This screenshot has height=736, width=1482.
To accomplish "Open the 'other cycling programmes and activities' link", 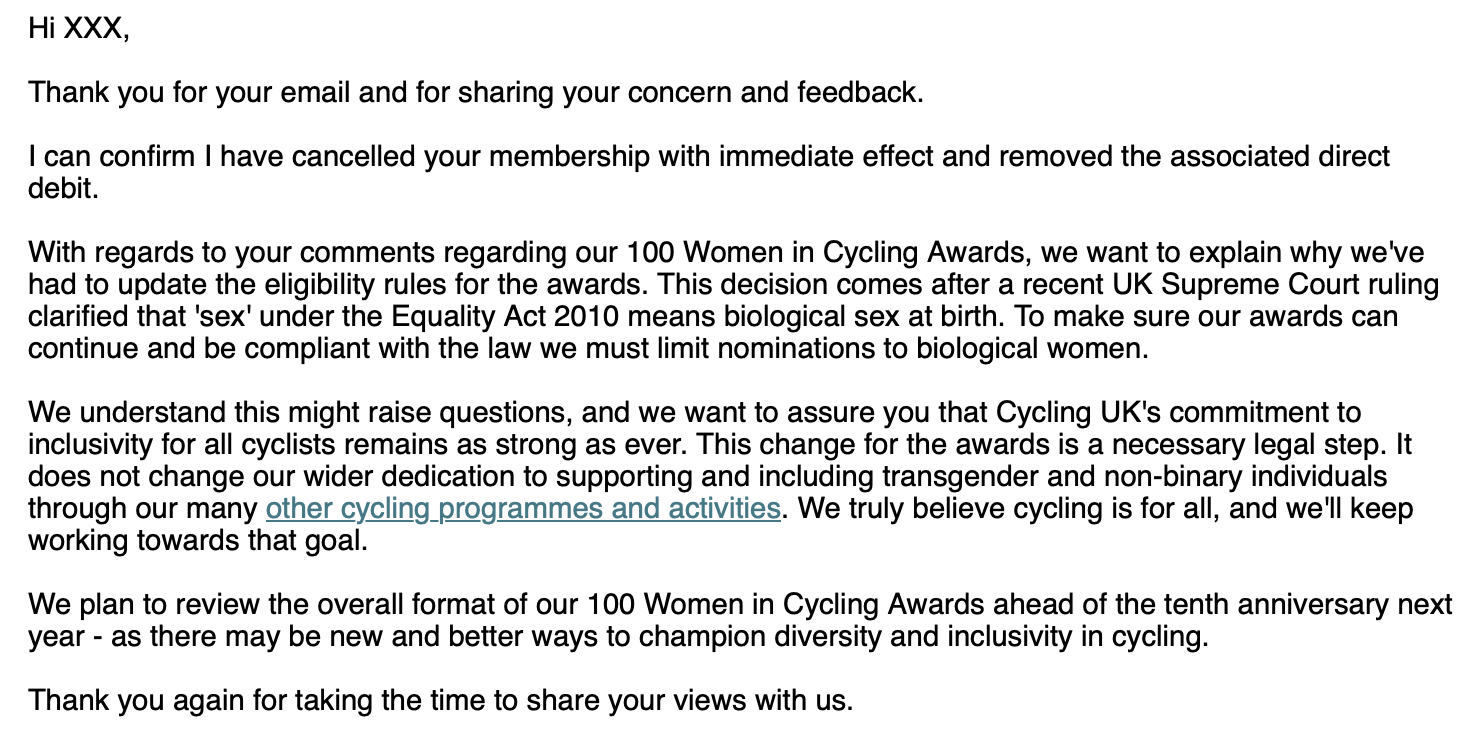I will 522,508.
